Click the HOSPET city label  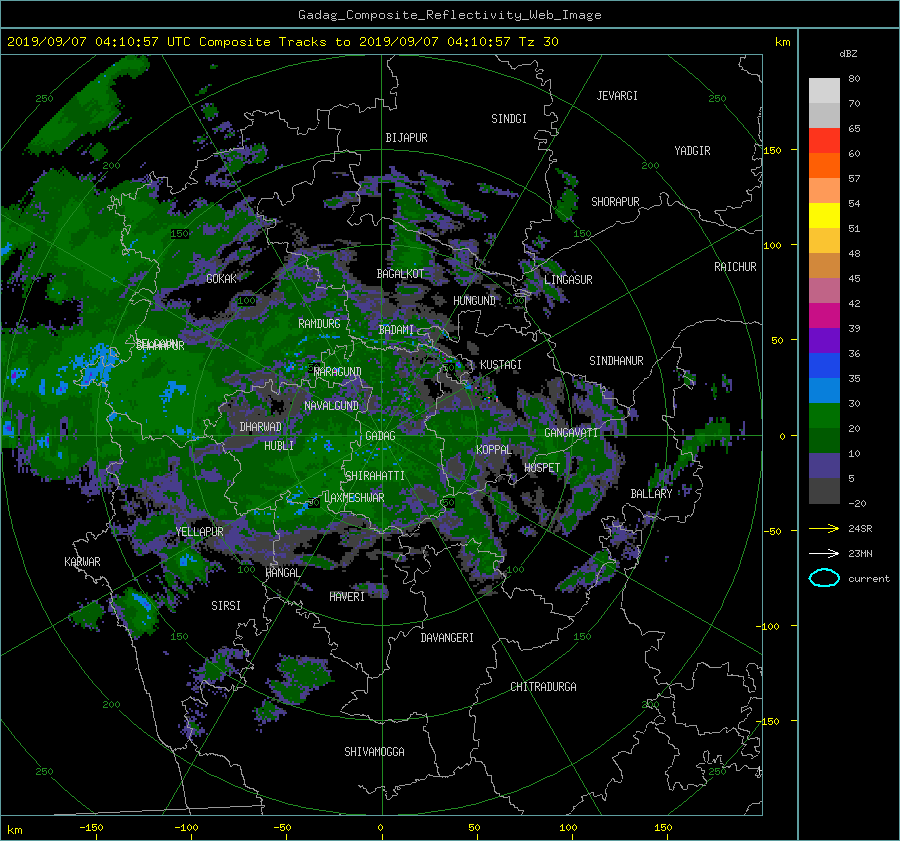542,468
